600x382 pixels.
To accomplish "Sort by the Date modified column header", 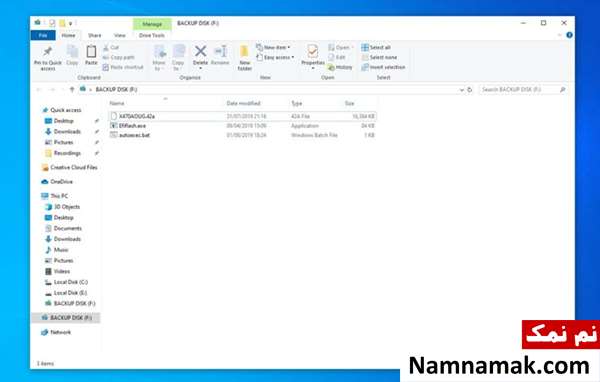I will 243,103.
